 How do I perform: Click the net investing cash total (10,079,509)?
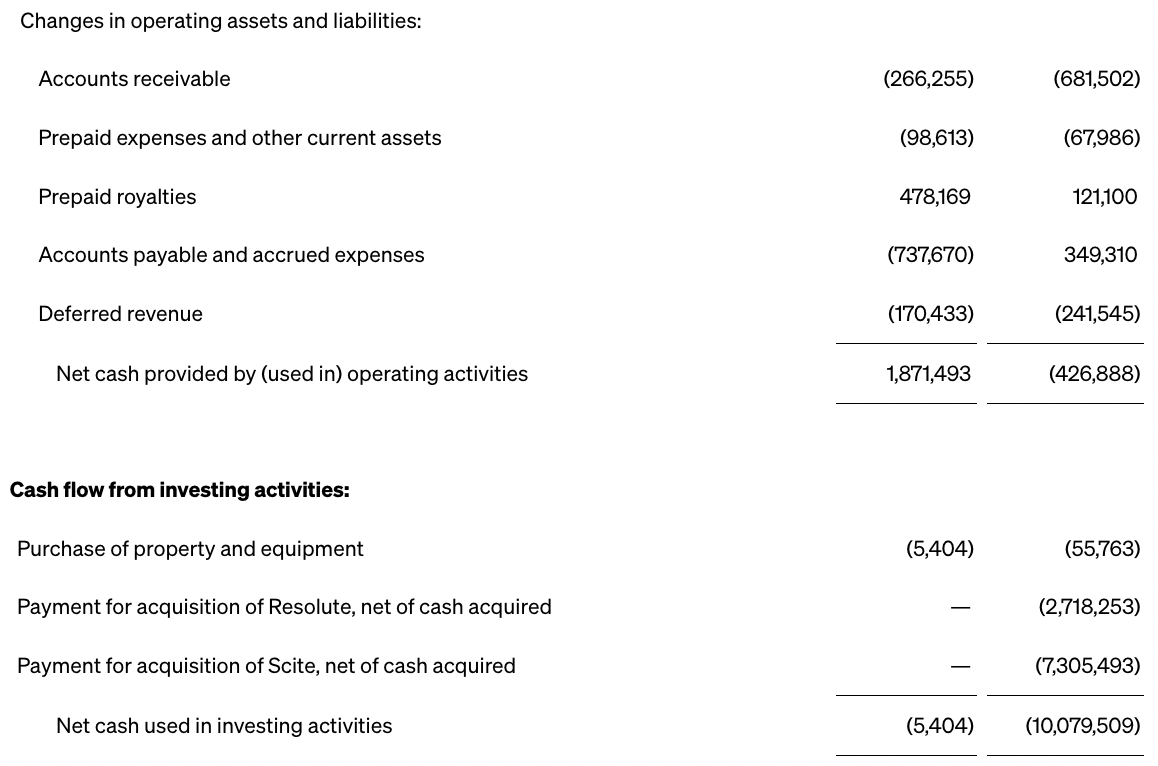(1082, 726)
